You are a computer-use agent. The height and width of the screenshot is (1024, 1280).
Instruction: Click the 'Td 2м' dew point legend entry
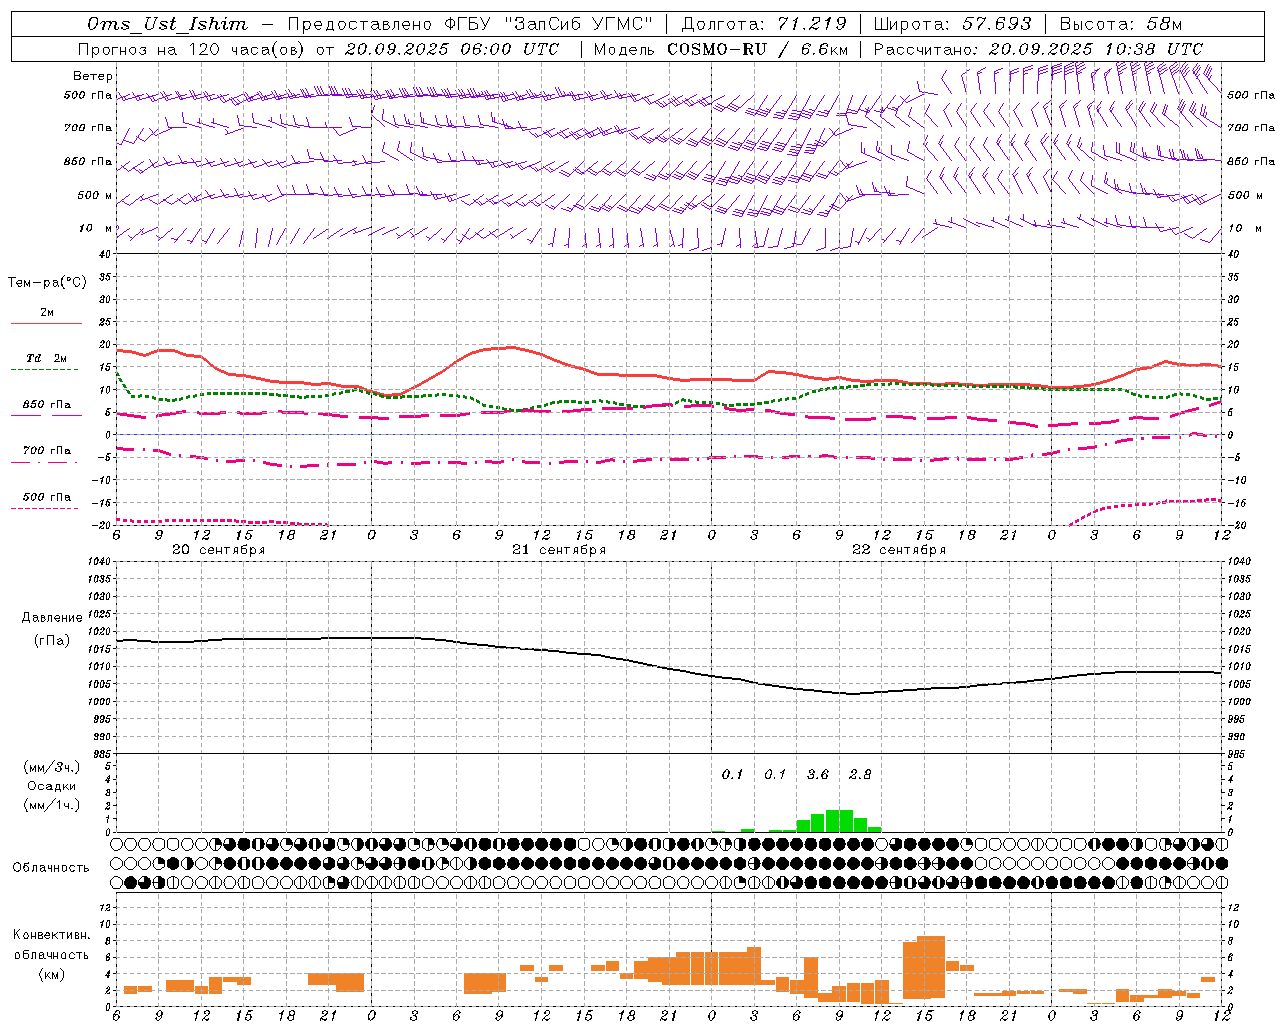click(x=47, y=358)
